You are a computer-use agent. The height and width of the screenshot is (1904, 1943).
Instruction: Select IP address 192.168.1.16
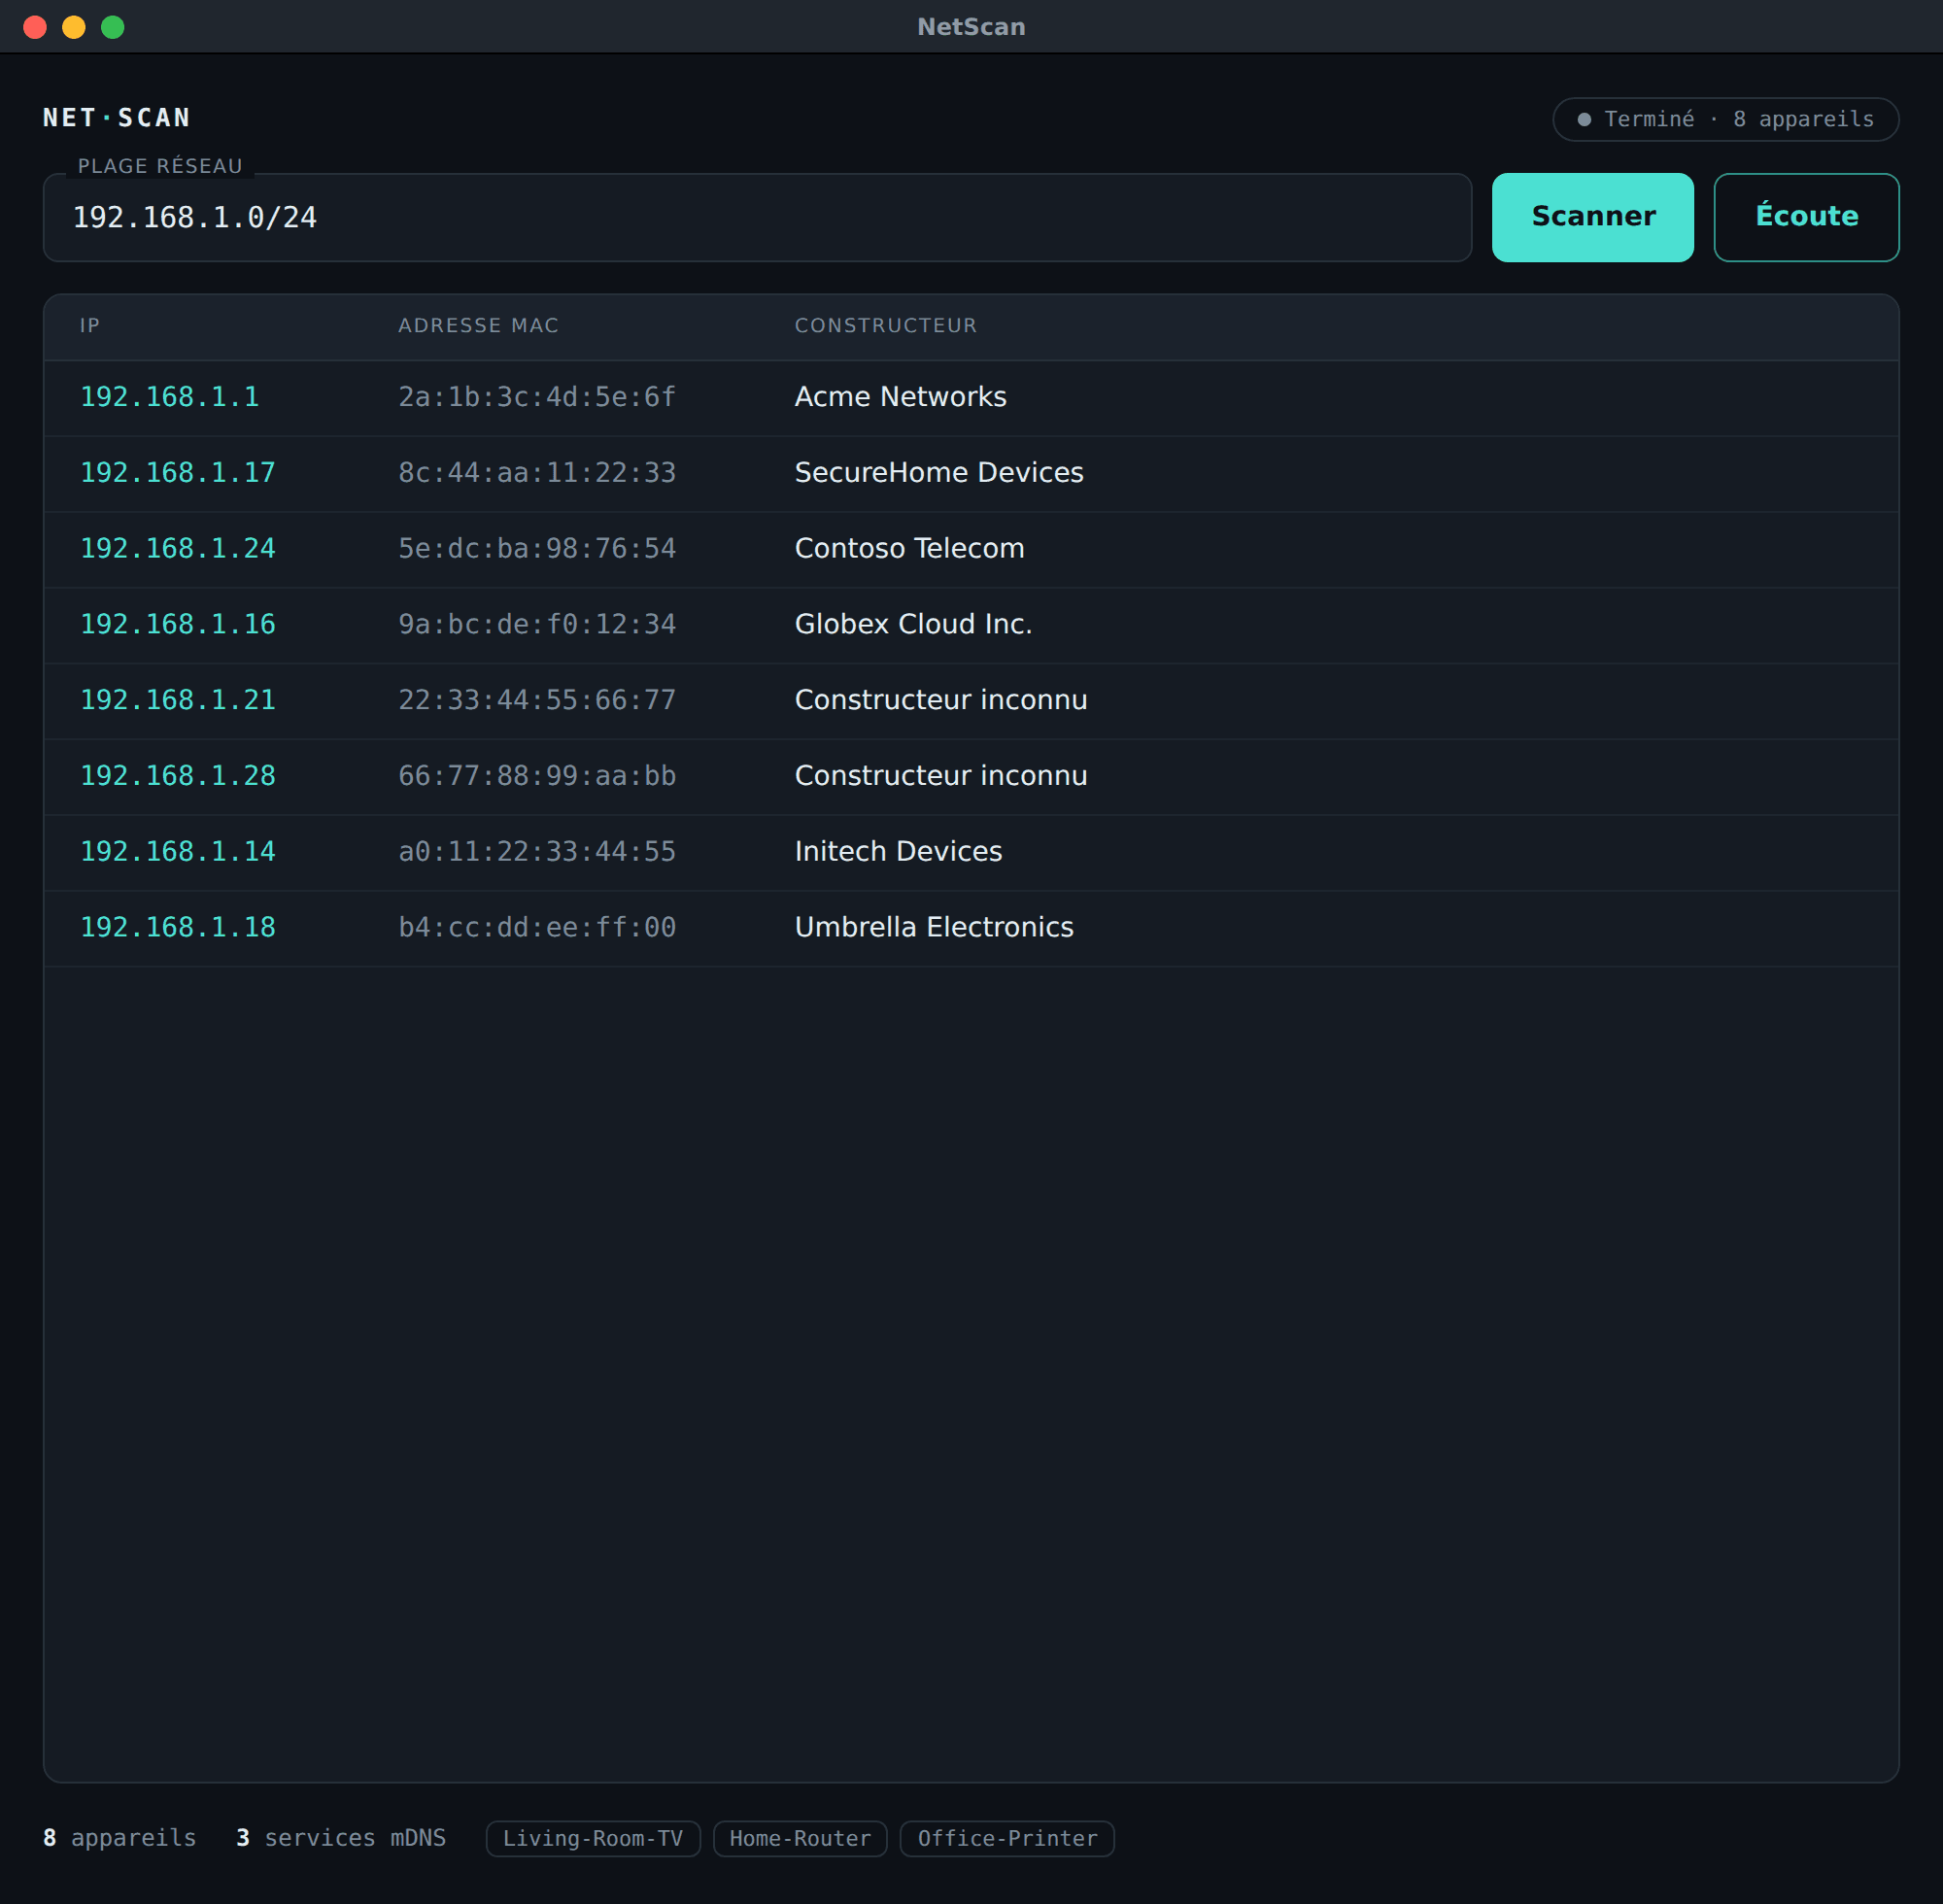pyautogui.click(x=178, y=624)
